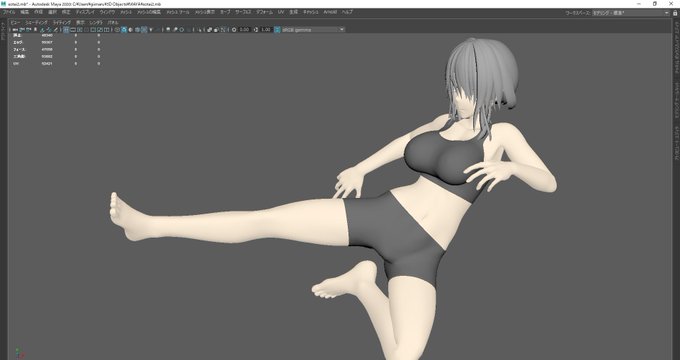Open the ヘルプ (Help) menu
Viewport: 680px width, 360px height.
pyautogui.click(x=347, y=12)
